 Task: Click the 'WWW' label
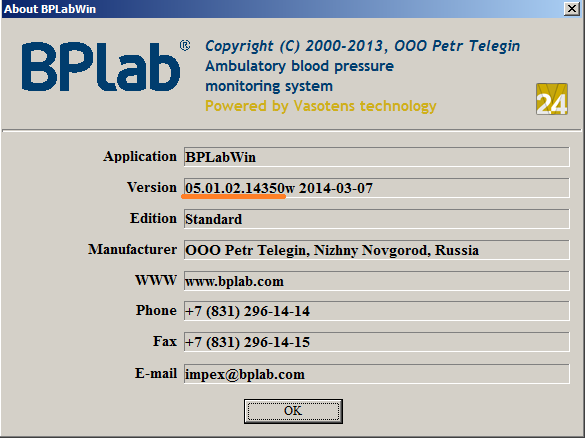click(x=156, y=280)
